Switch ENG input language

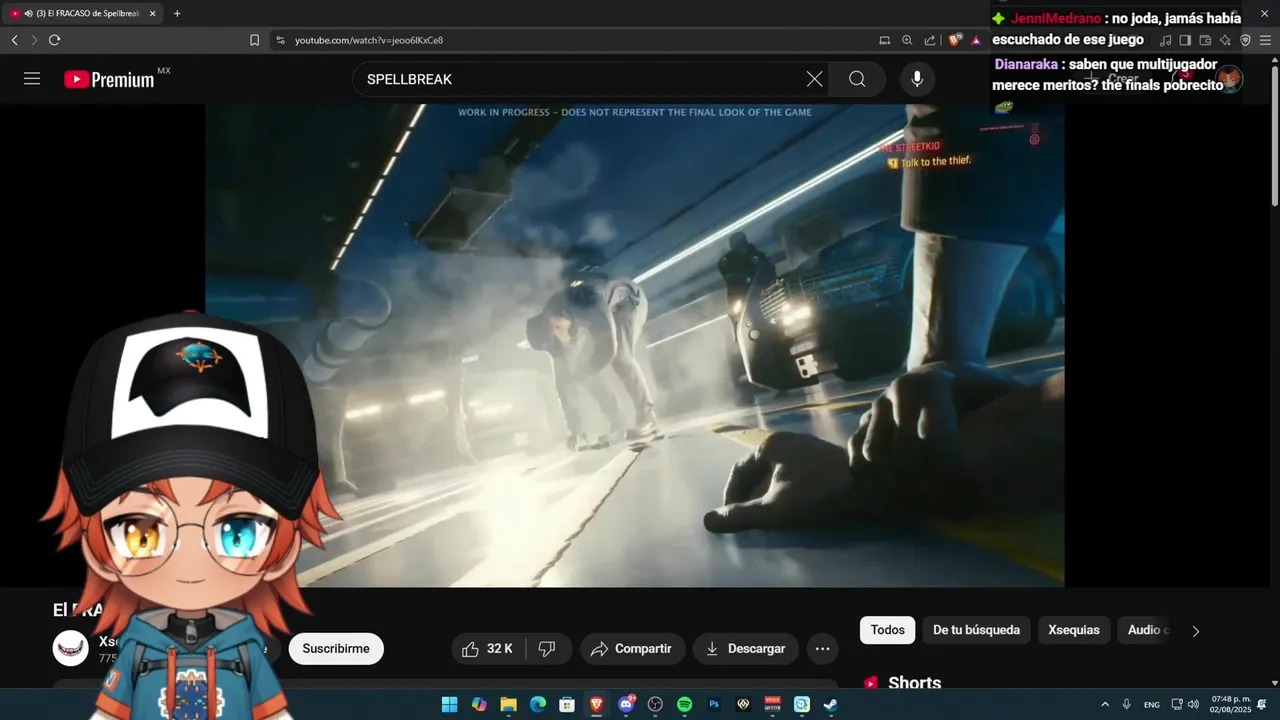click(1152, 705)
